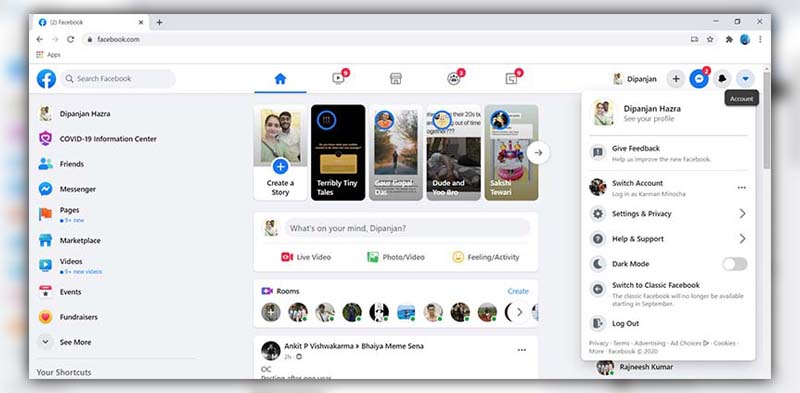Click the plus Create button
This screenshot has width=800, height=393.
676,79
